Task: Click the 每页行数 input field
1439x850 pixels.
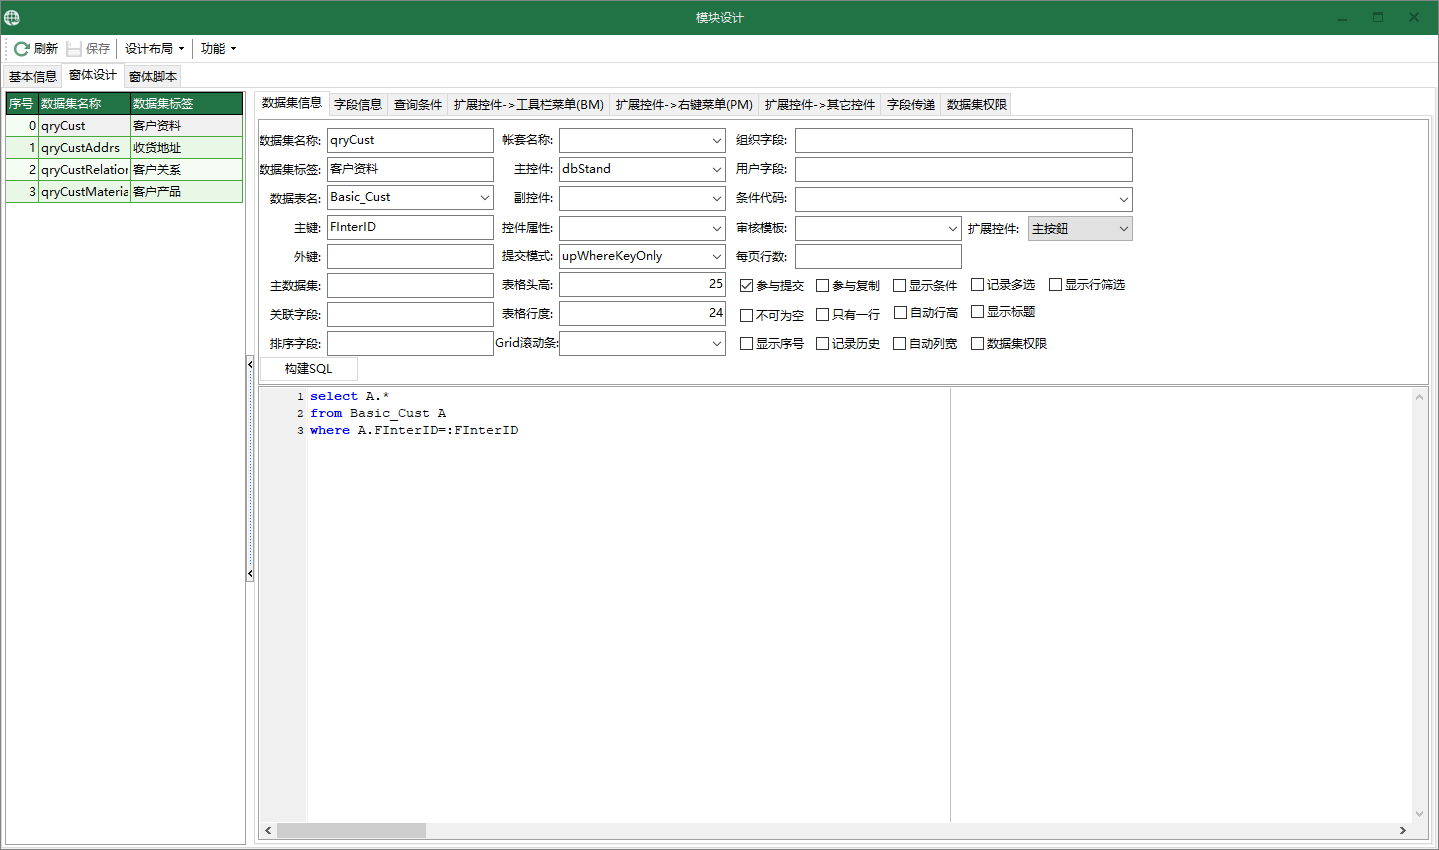Action: click(878, 256)
